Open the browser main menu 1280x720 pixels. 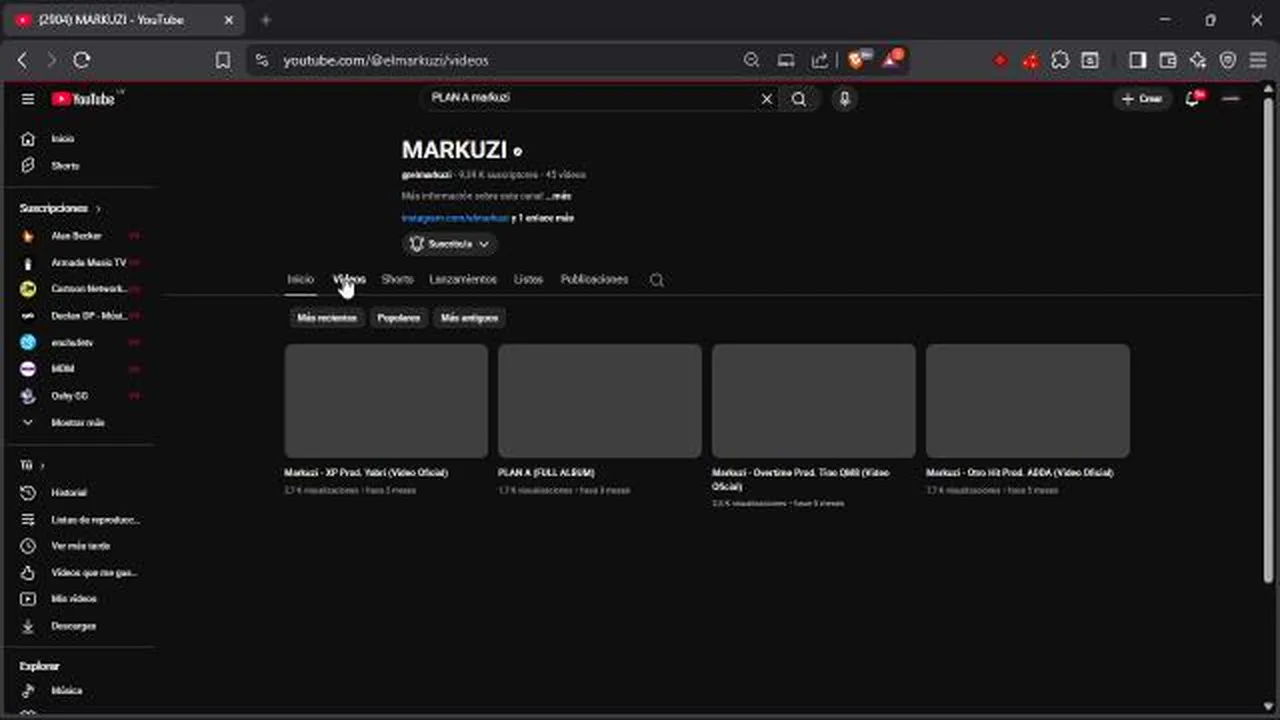point(1258,60)
